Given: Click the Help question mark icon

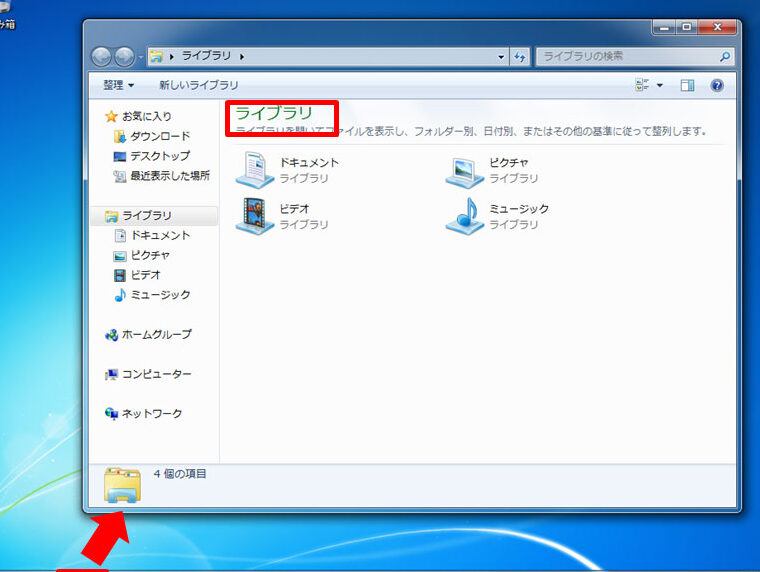Looking at the screenshot, I should (717, 86).
